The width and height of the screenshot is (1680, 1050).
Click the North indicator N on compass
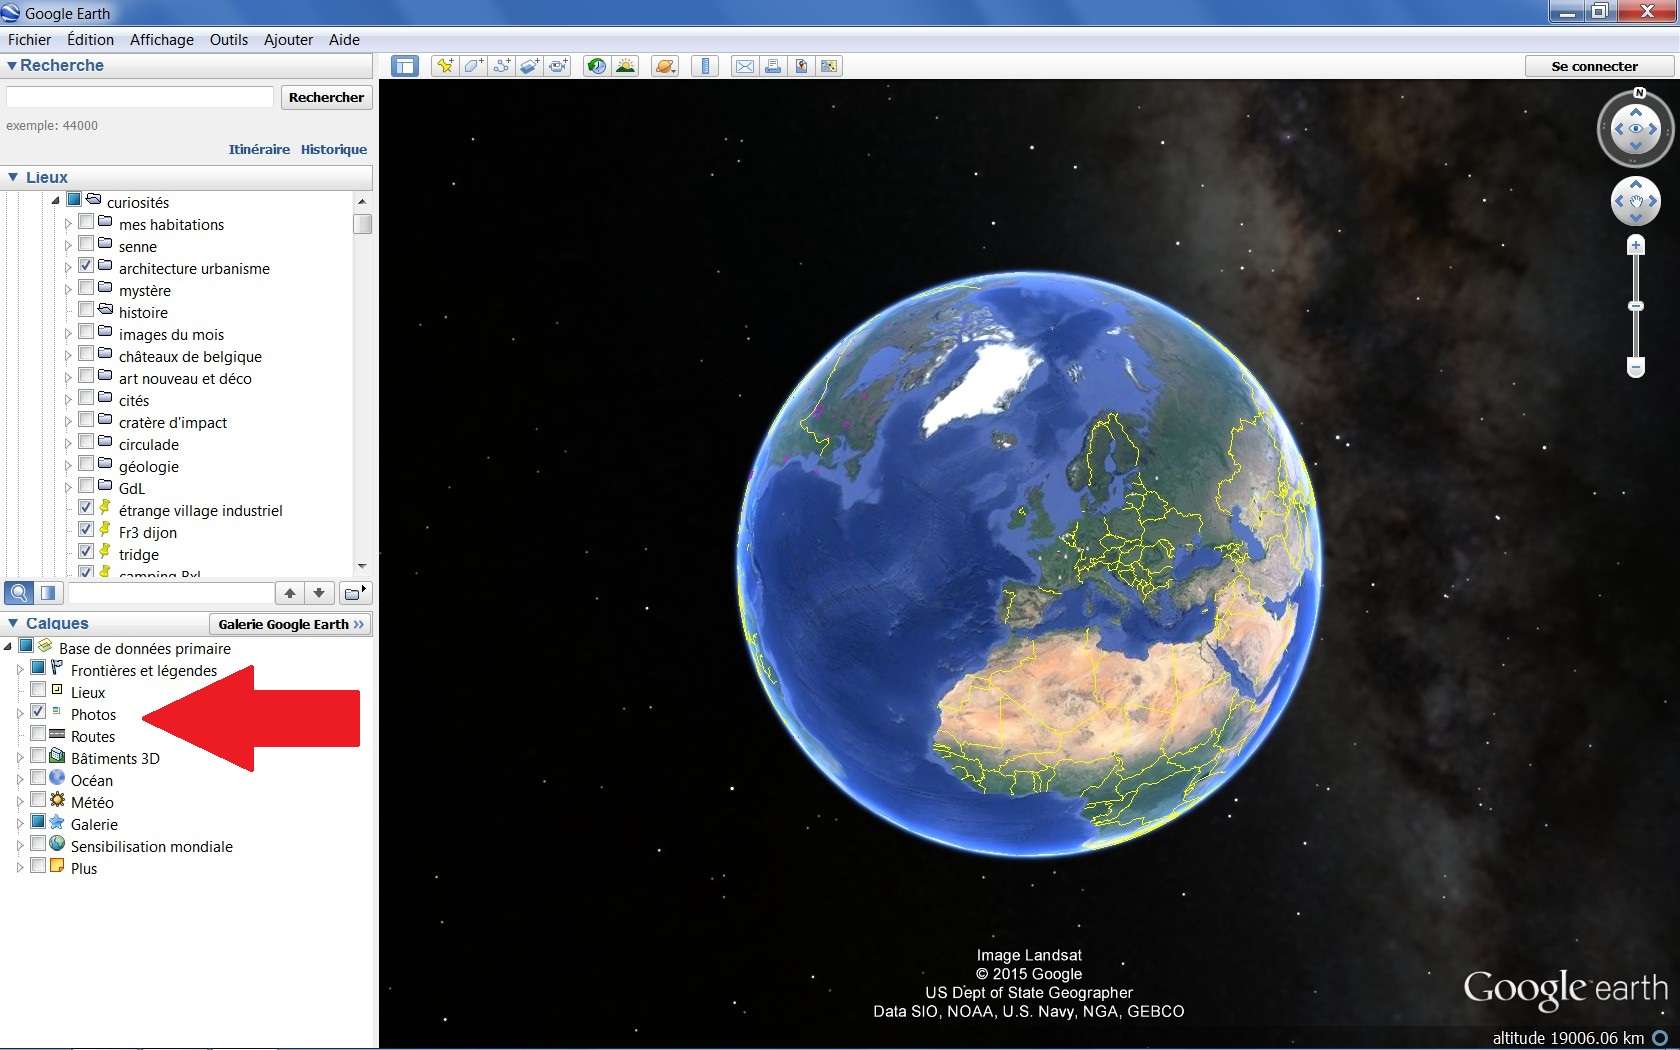[x=1639, y=93]
